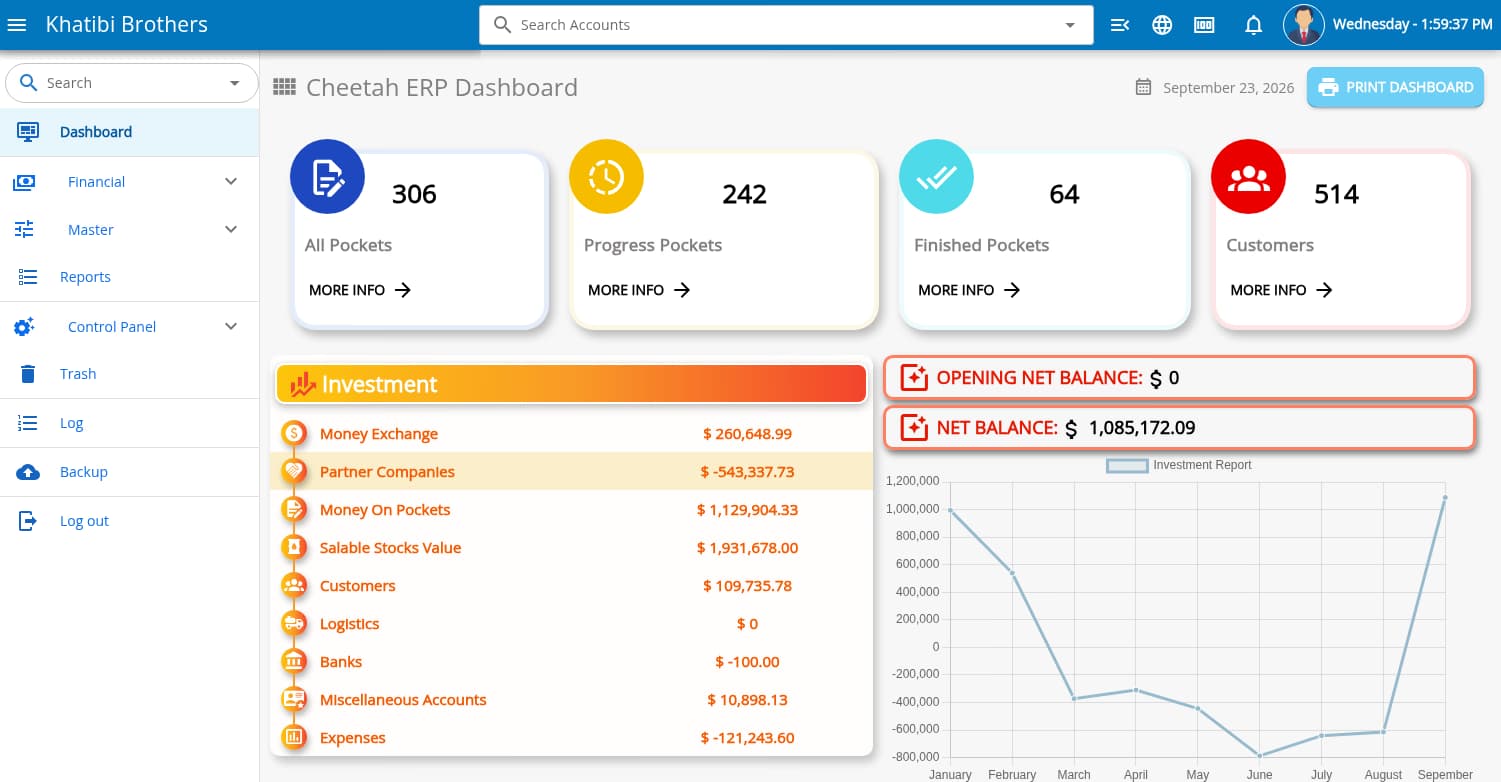Expand the Control Panel submenu
The width and height of the screenshot is (1501, 782).
click(x=231, y=327)
